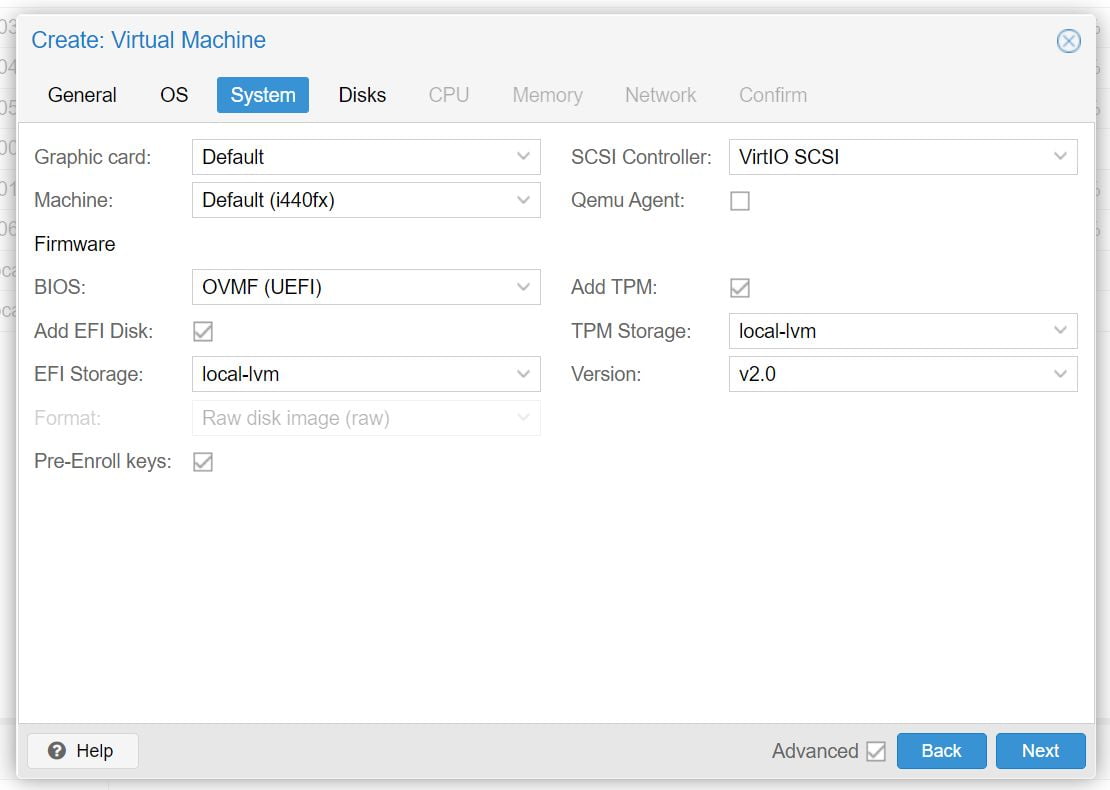Click the Help question mark button
1110x790 pixels.
(82, 751)
